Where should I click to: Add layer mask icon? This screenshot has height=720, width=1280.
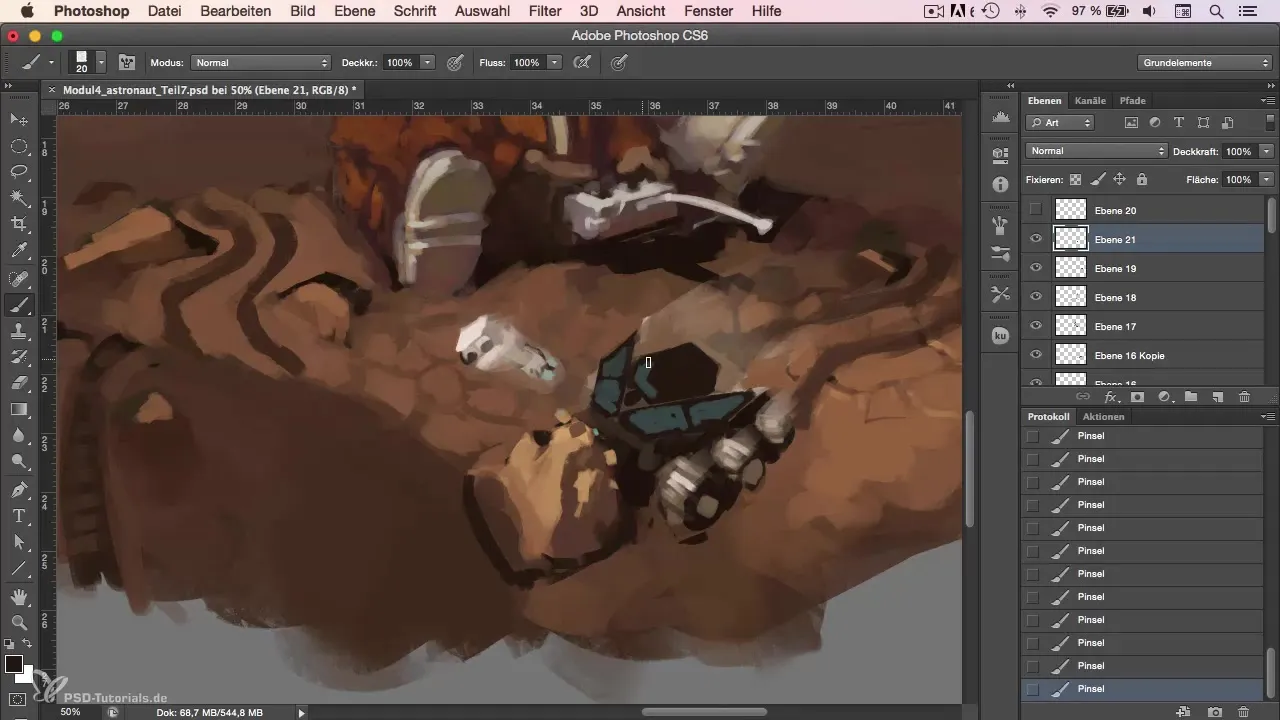pos(1137,397)
